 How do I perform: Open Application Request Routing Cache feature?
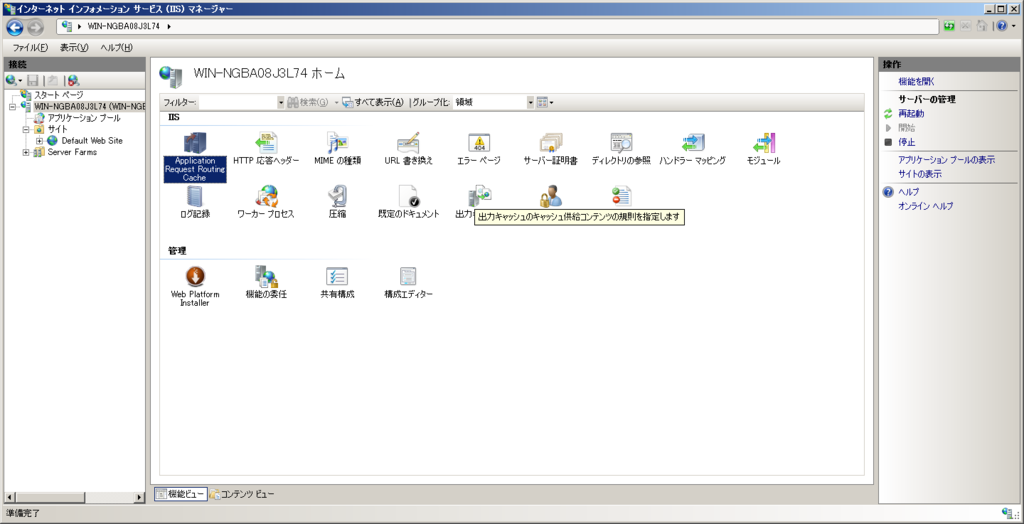coord(194,145)
